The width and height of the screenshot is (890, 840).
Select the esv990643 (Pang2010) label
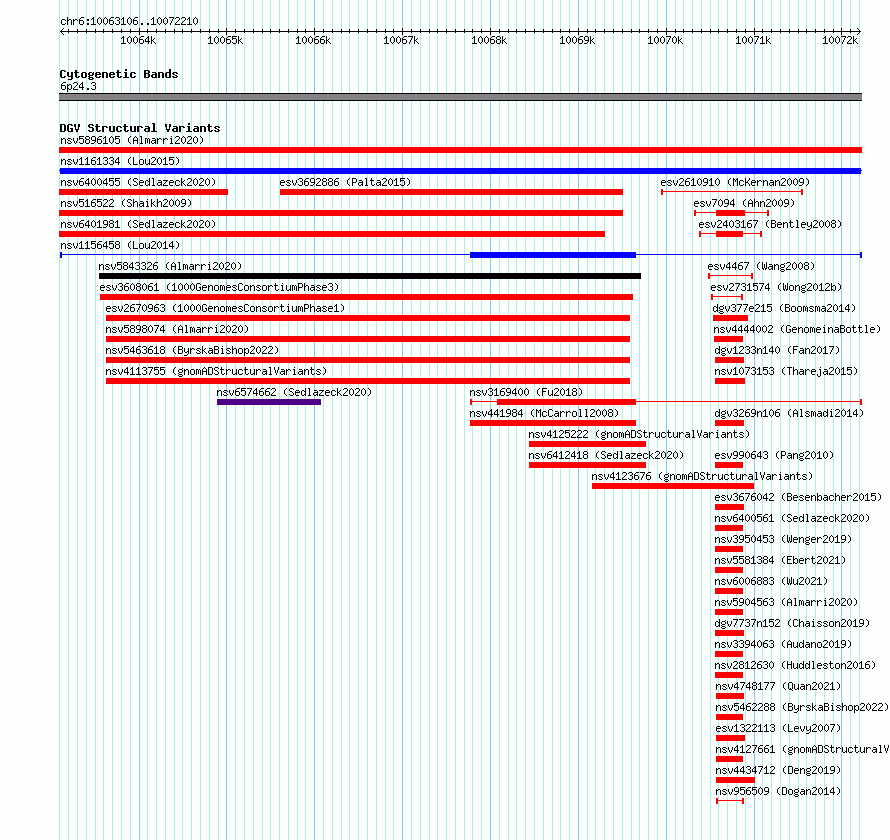774,455
